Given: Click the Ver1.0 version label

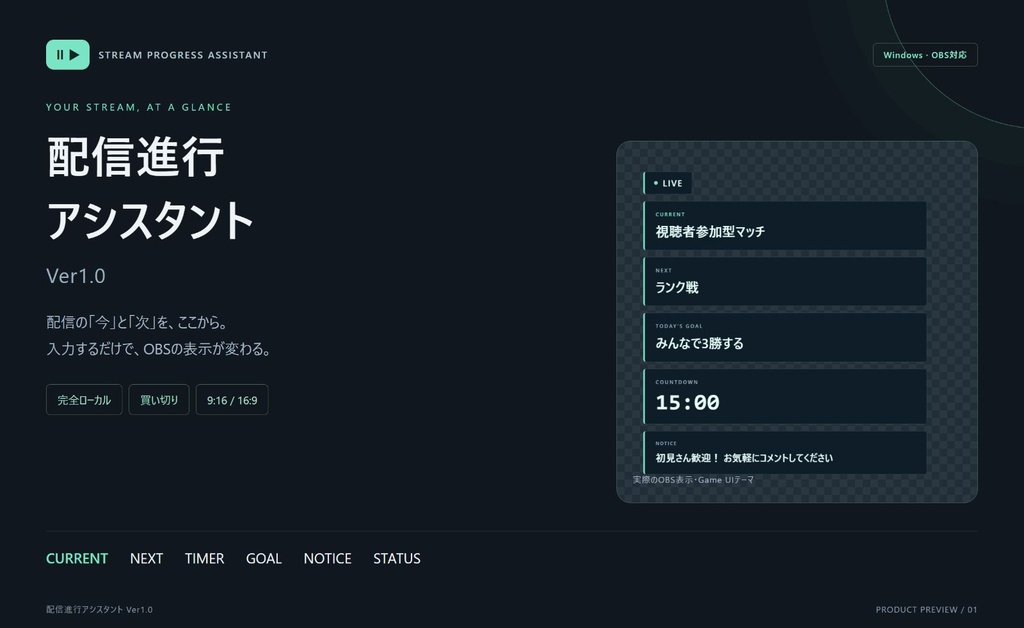Looking at the screenshot, I should click(x=76, y=276).
